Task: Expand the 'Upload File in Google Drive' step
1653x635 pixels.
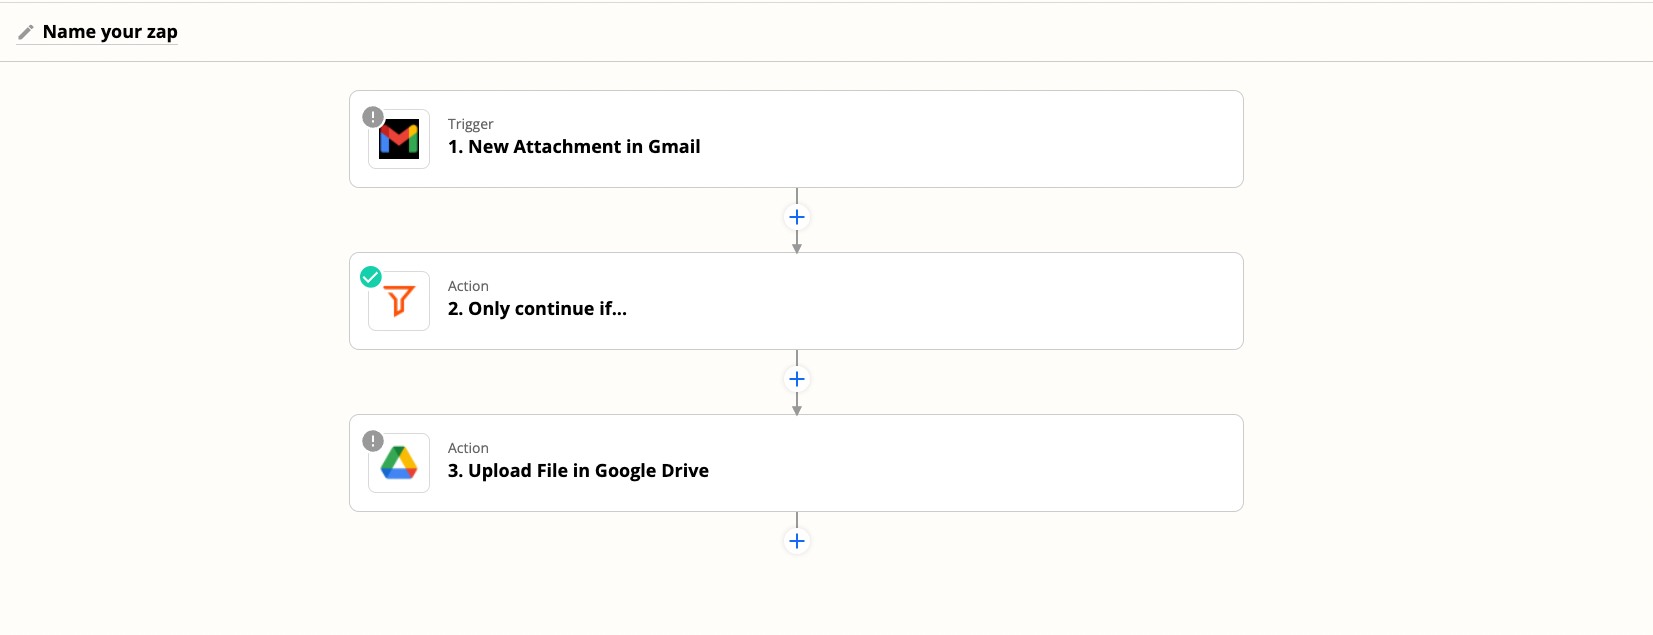Action: click(x=796, y=463)
